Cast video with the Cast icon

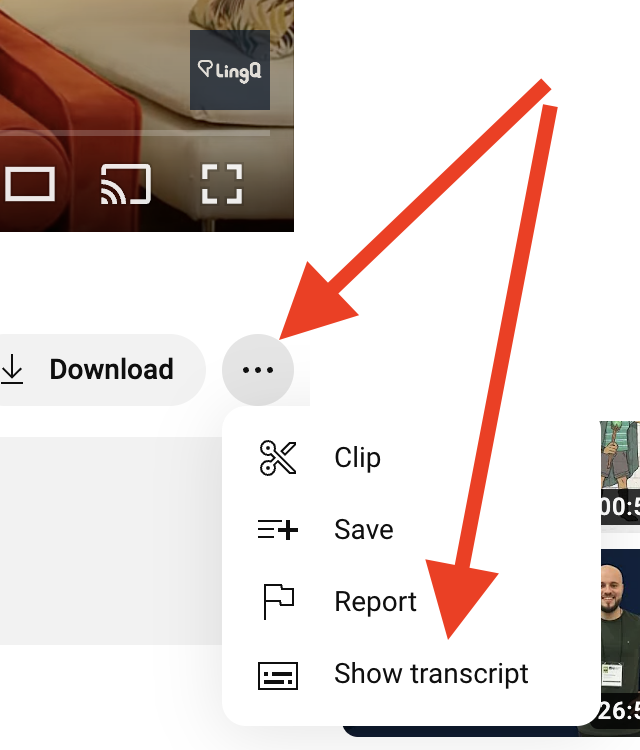pyautogui.click(x=126, y=184)
